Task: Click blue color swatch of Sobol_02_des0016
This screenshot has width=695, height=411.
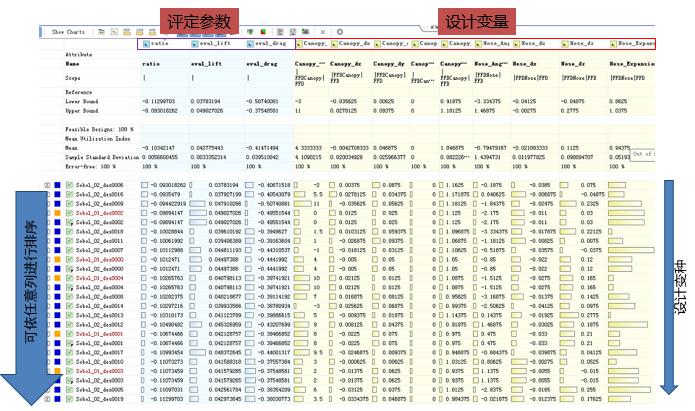Action: [58, 194]
